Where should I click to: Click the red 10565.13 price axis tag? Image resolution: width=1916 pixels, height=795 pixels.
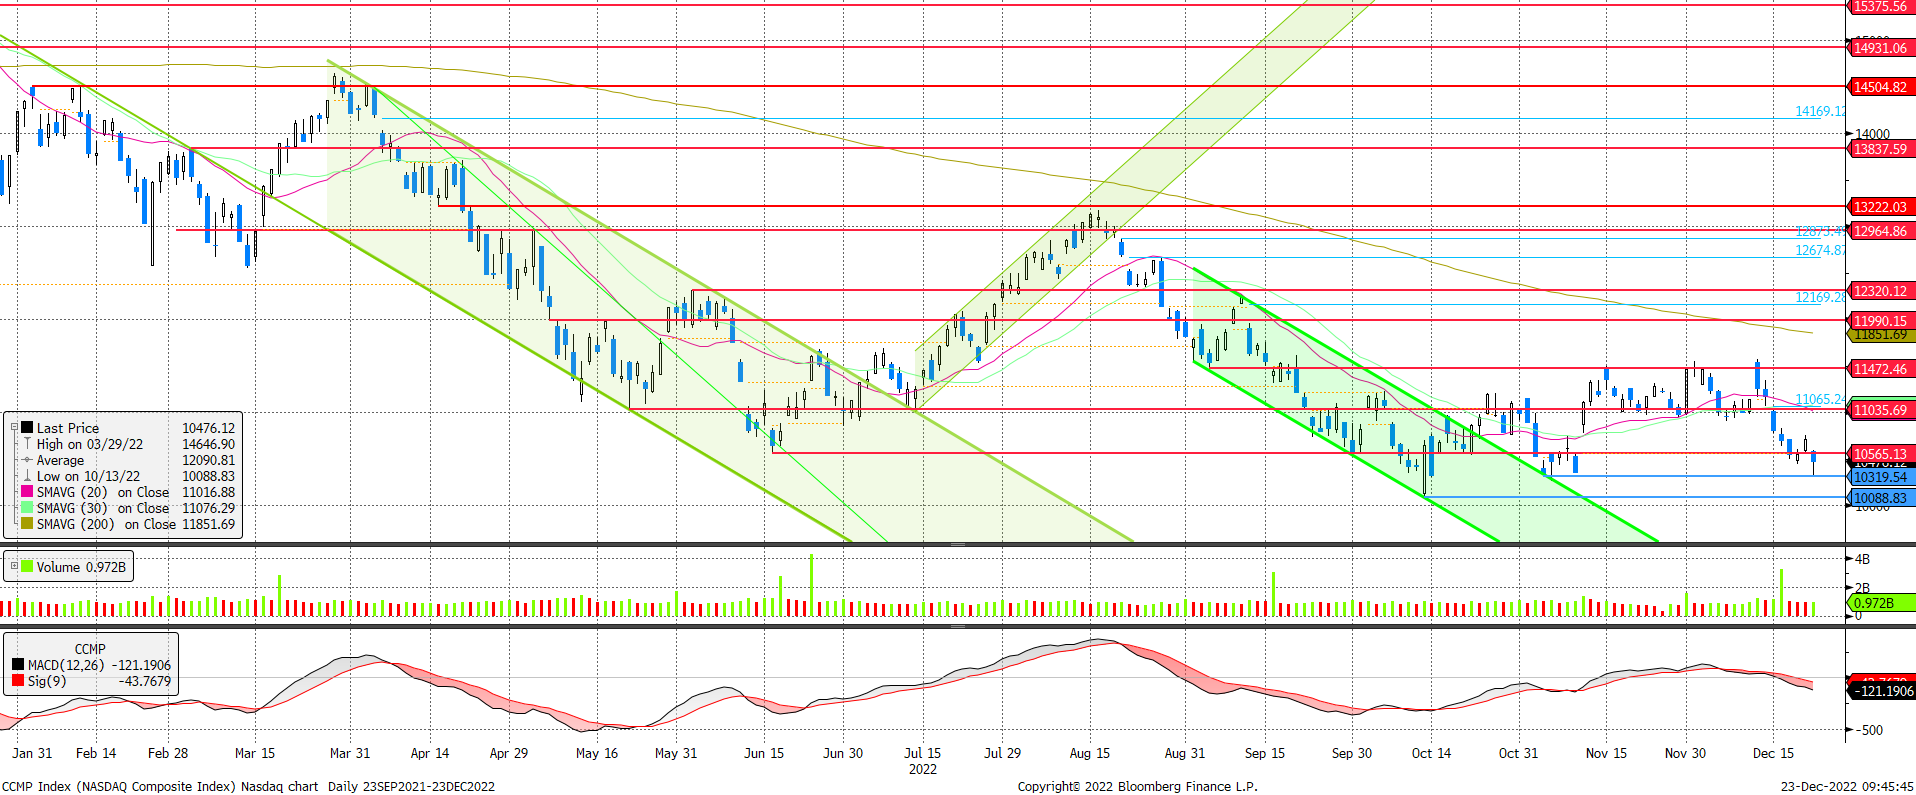click(x=1880, y=454)
